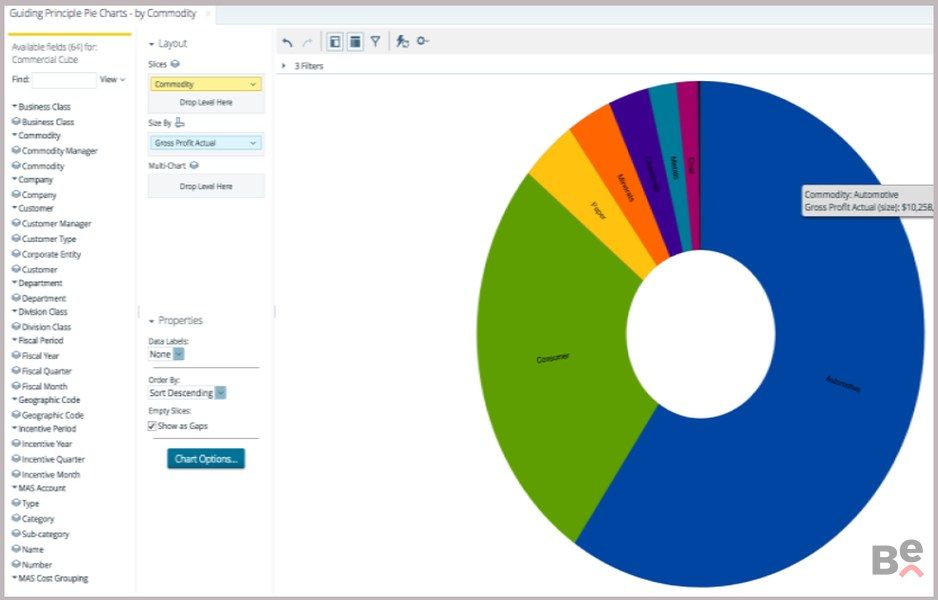Click the lightning auto-refresh icon
The height and width of the screenshot is (600, 938).
tap(403, 41)
